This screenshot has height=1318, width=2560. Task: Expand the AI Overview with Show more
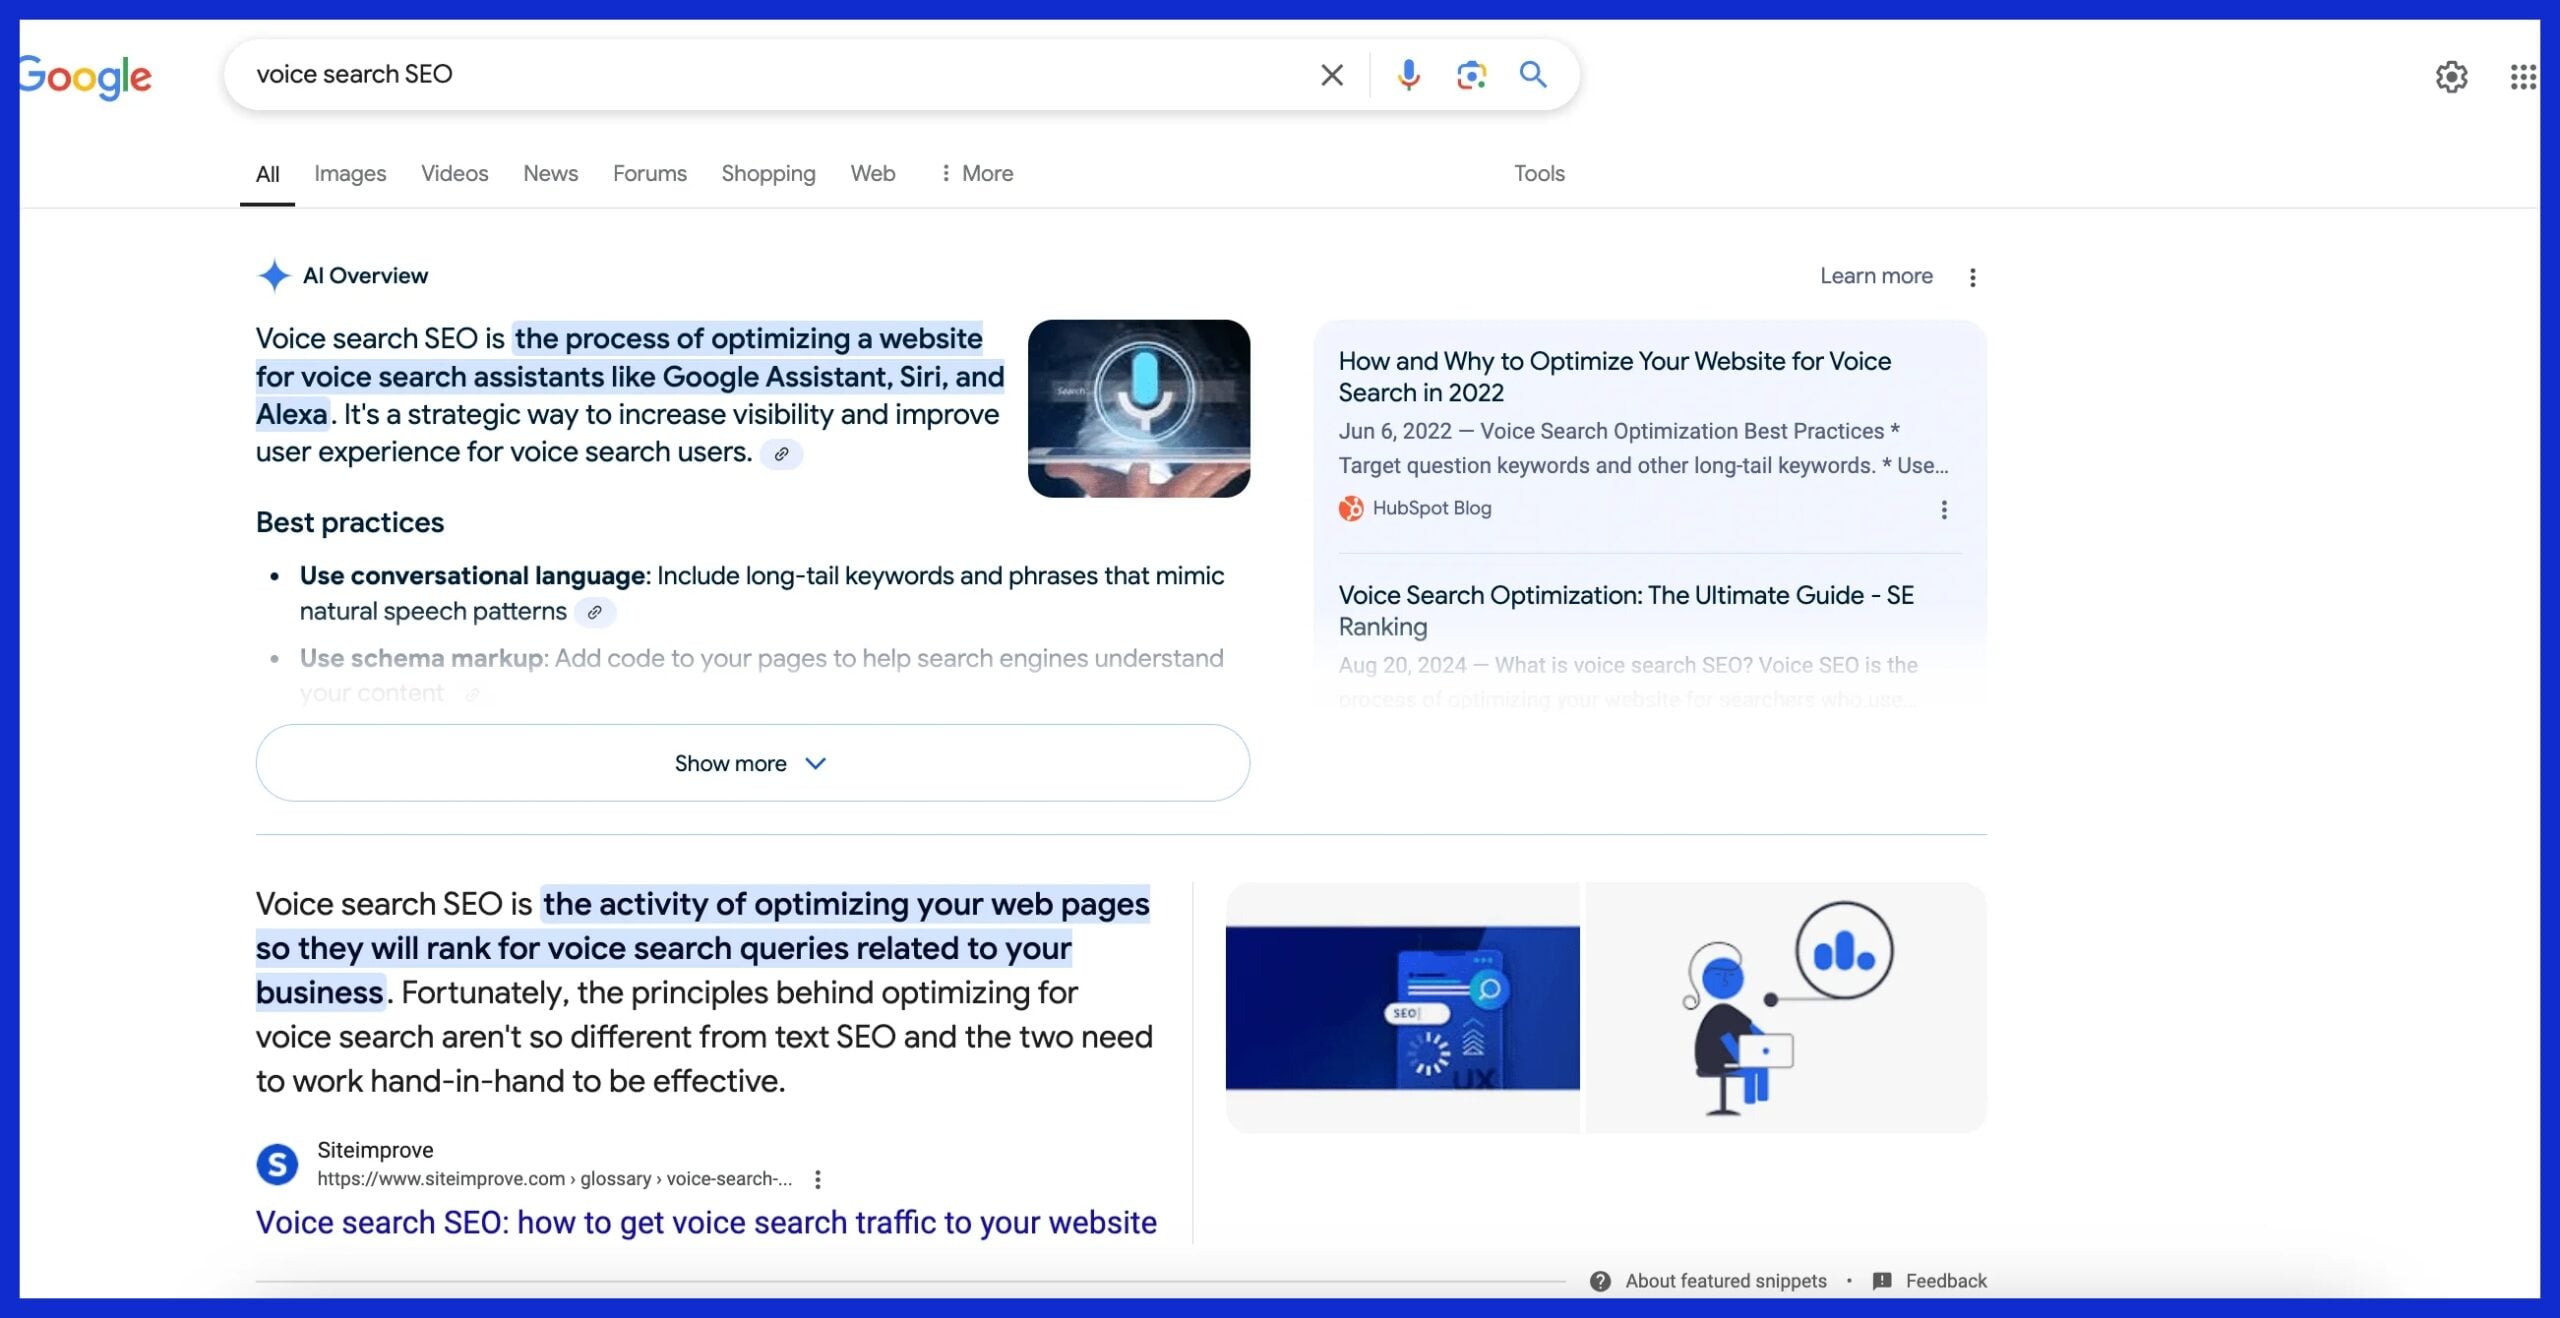click(x=751, y=763)
